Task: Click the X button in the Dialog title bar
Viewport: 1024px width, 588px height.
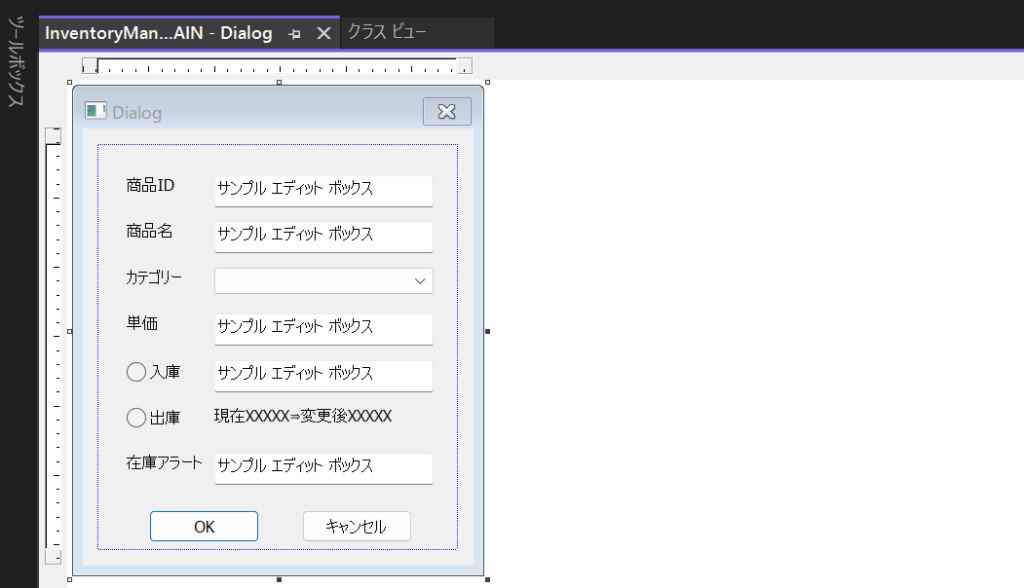Action: tap(447, 112)
